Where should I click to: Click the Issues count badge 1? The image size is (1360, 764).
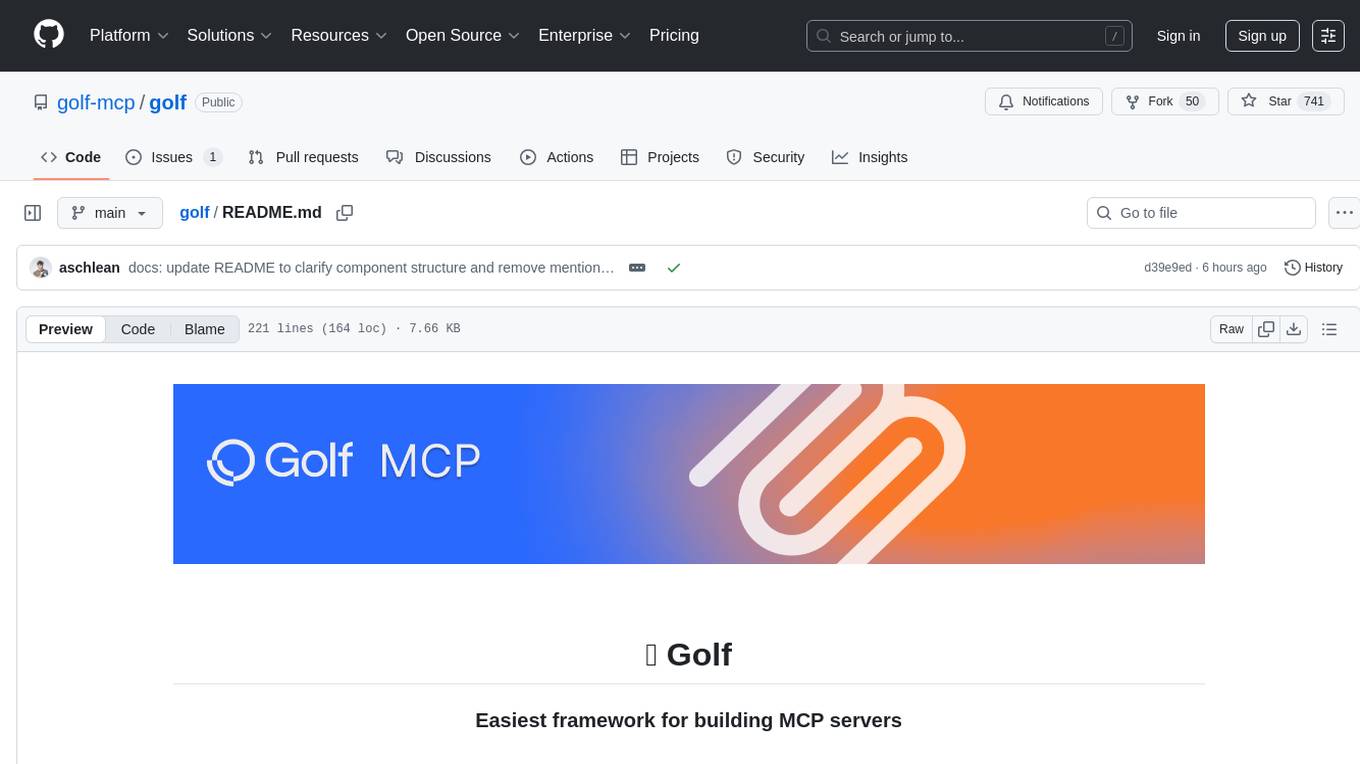pos(212,157)
